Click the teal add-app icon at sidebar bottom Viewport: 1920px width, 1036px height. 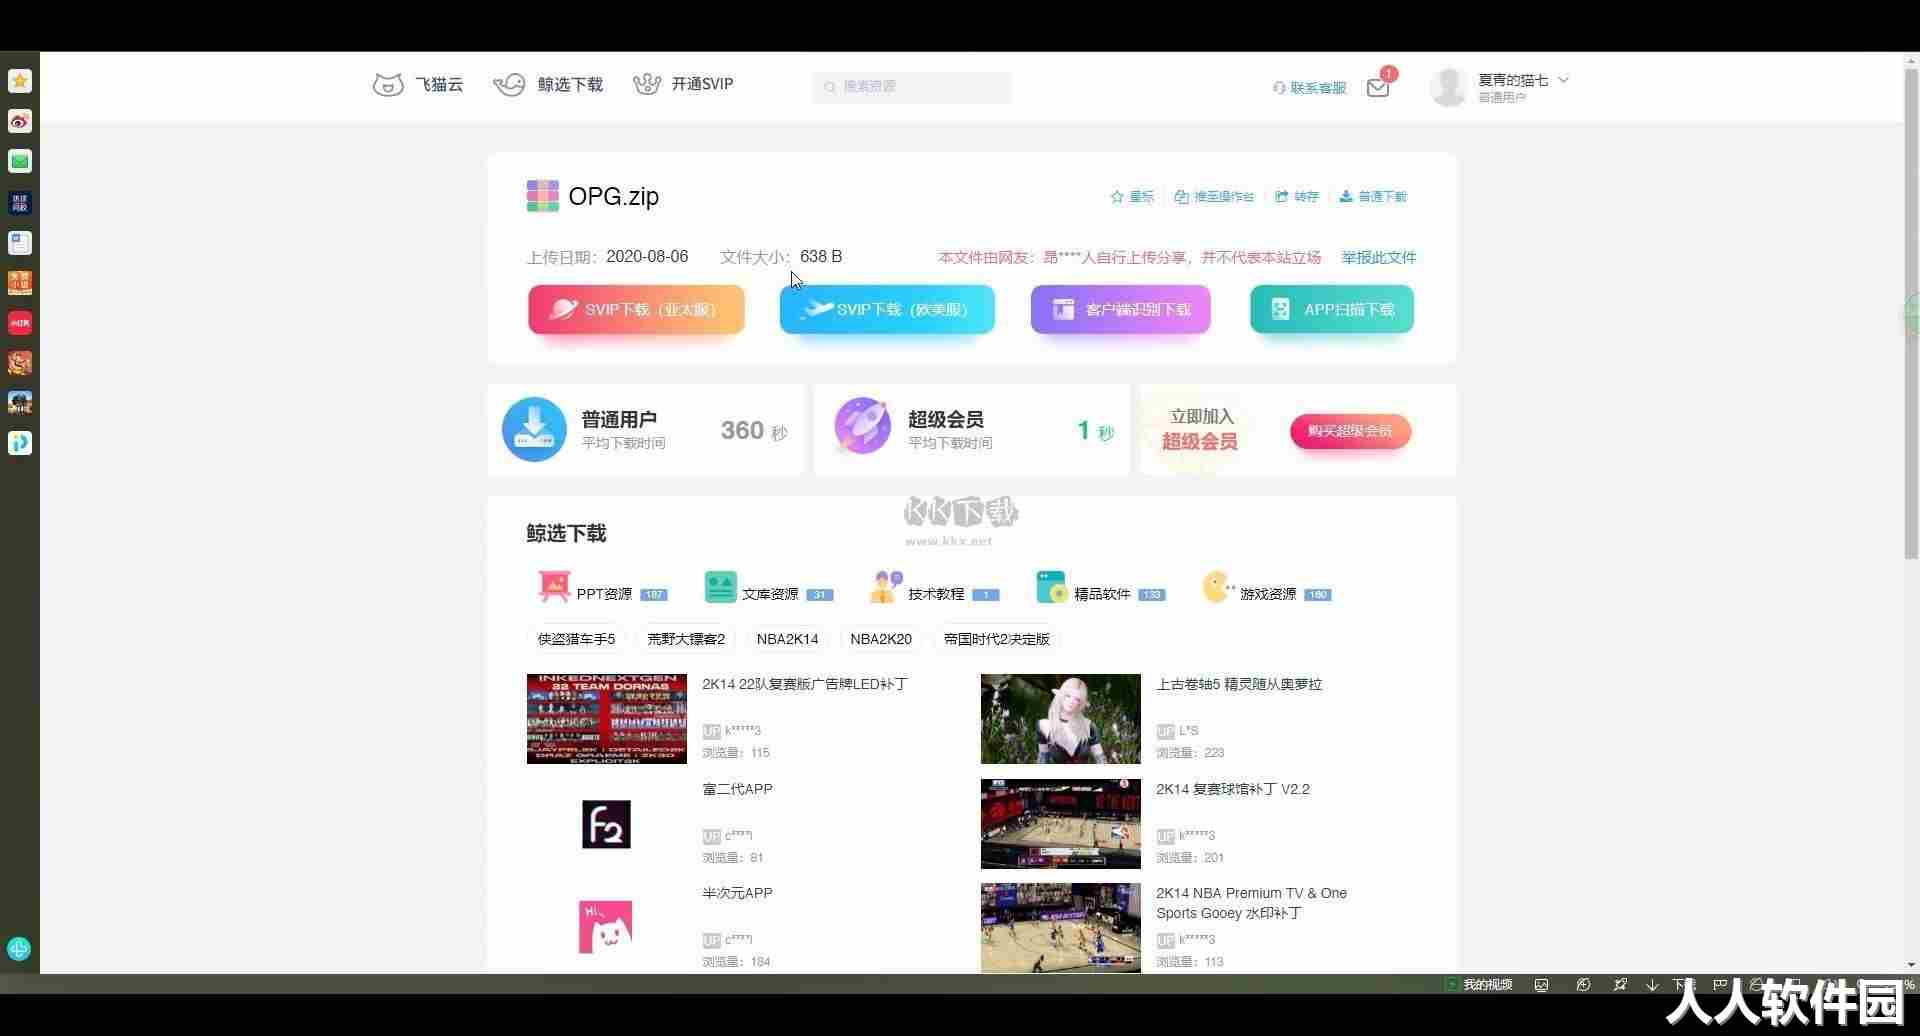(19, 949)
